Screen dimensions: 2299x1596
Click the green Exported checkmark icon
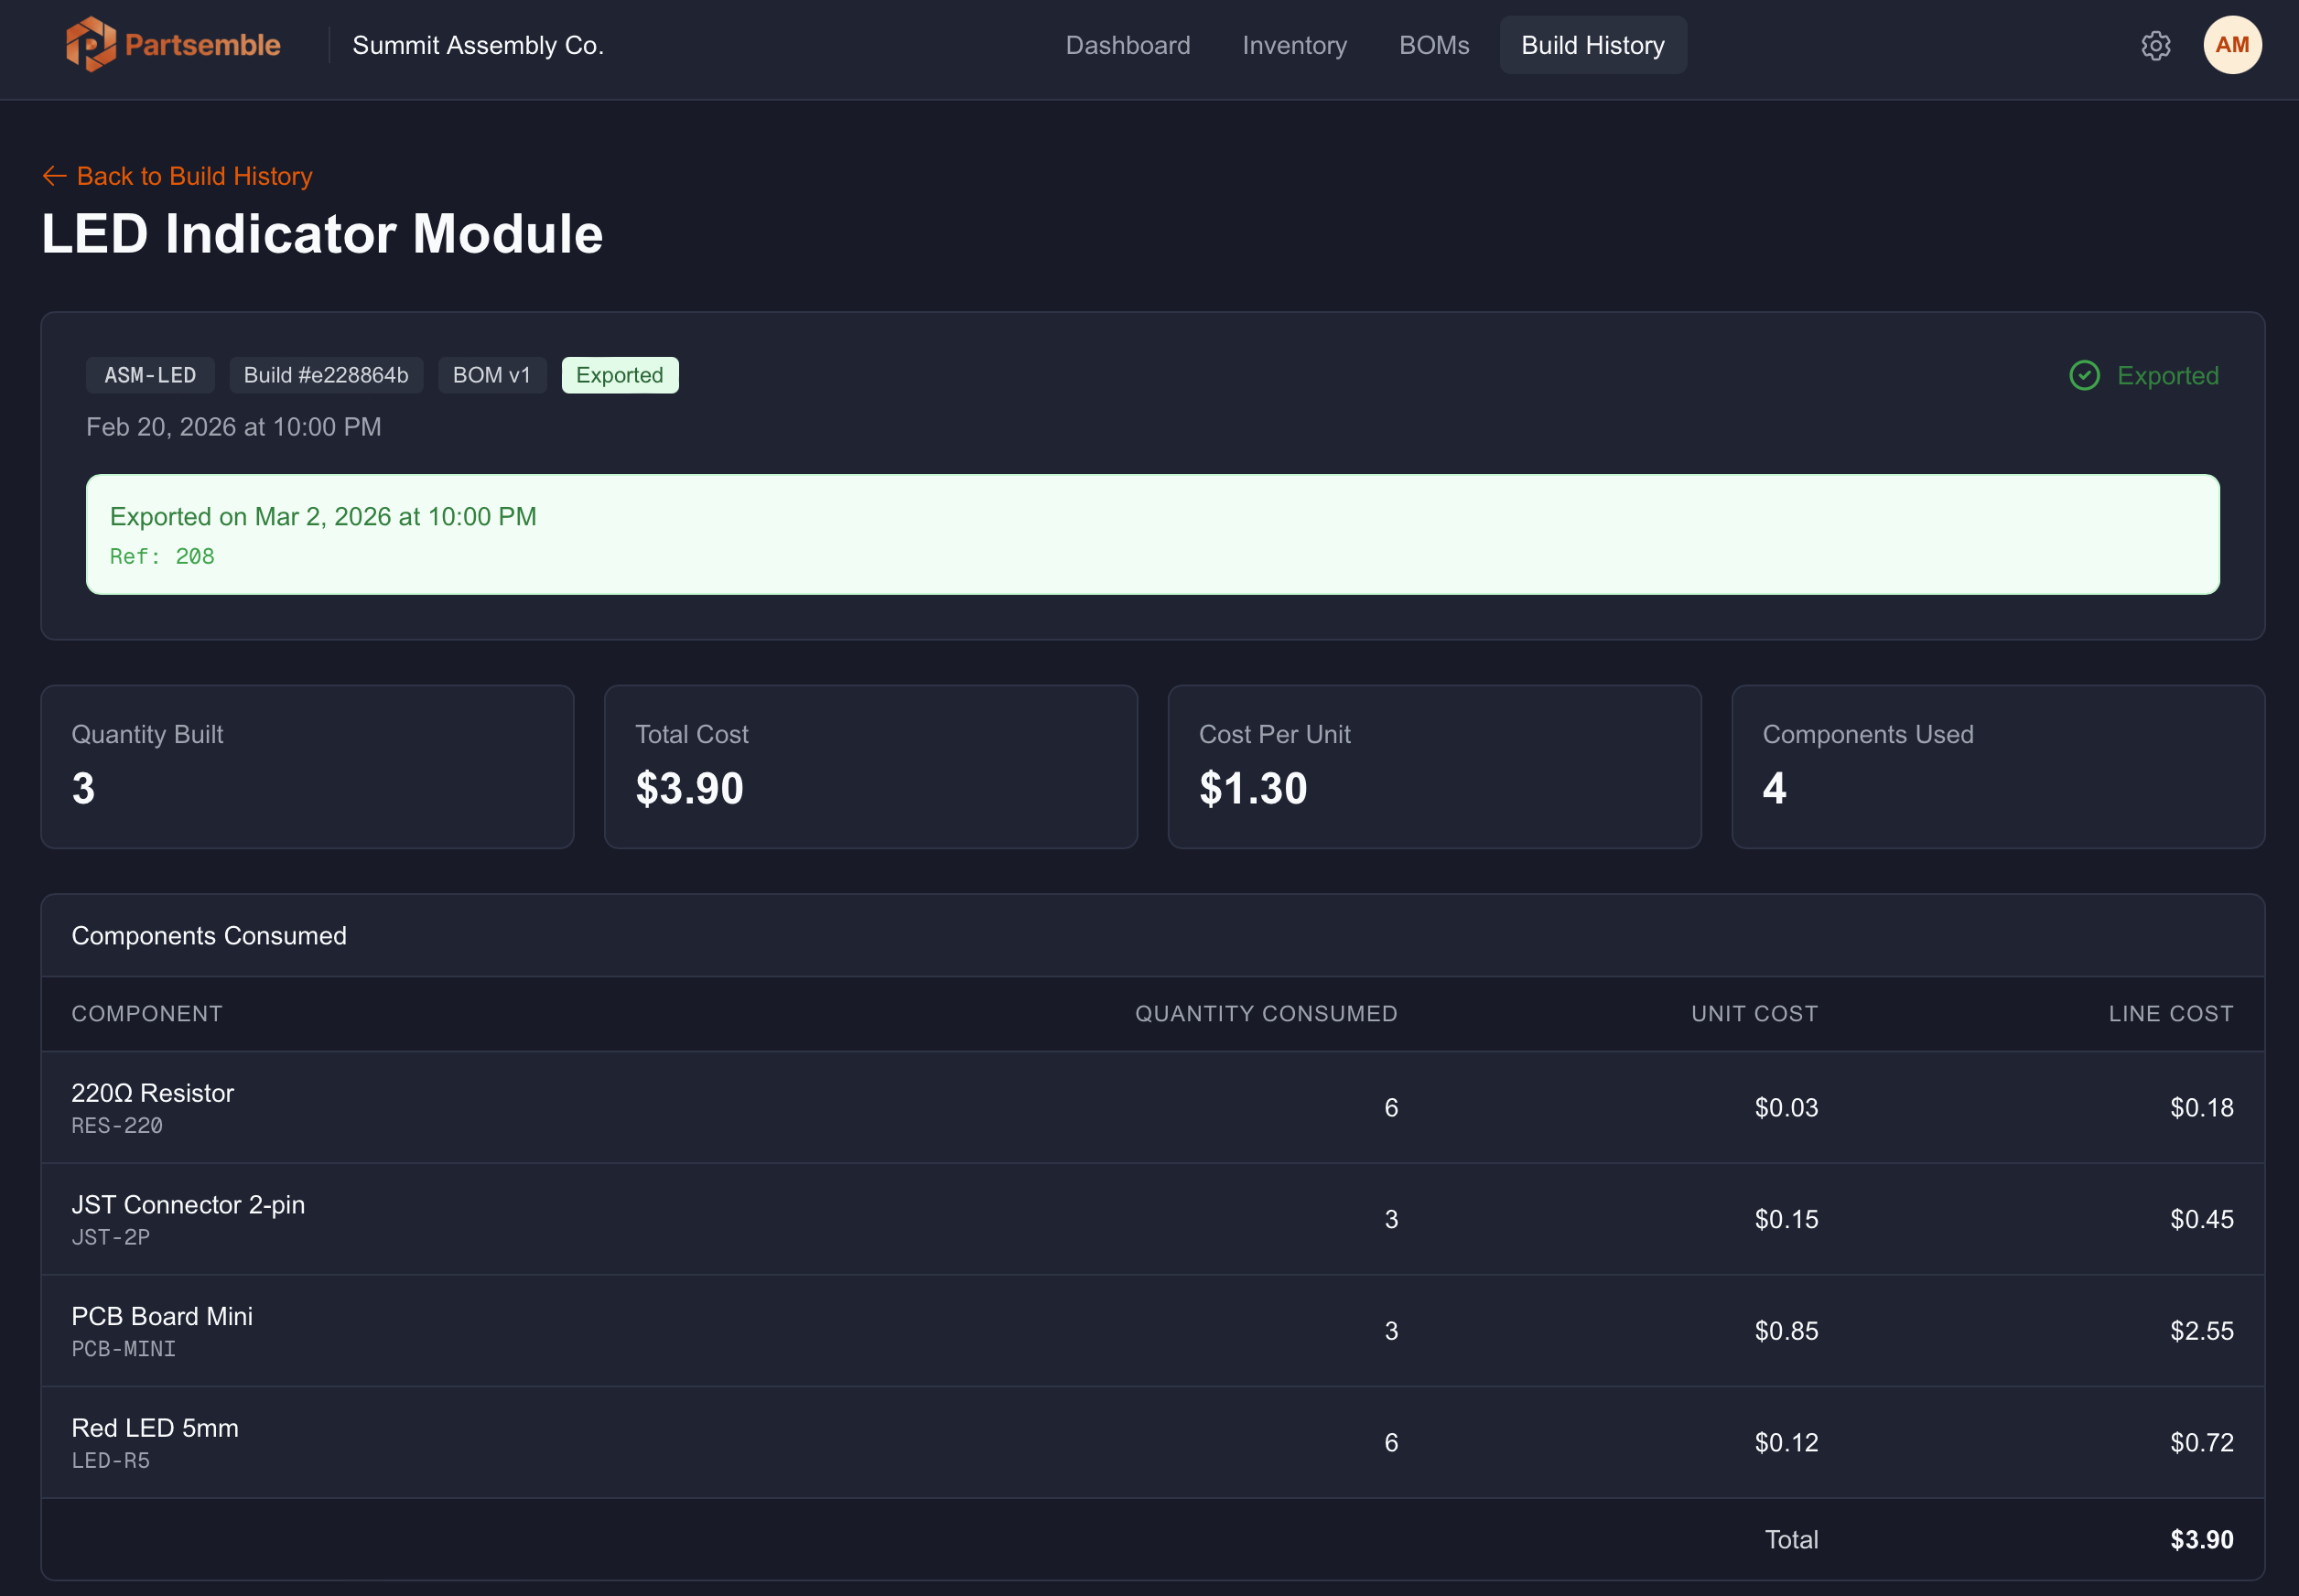[2084, 375]
